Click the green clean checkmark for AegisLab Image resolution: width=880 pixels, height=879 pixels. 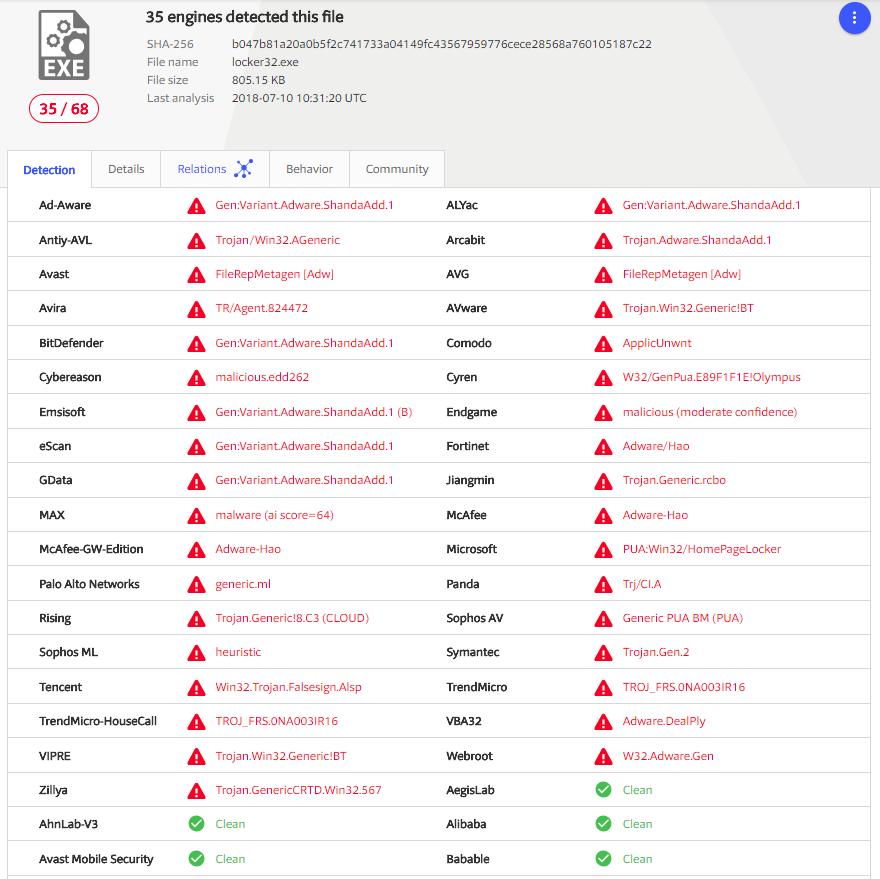[603, 790]
